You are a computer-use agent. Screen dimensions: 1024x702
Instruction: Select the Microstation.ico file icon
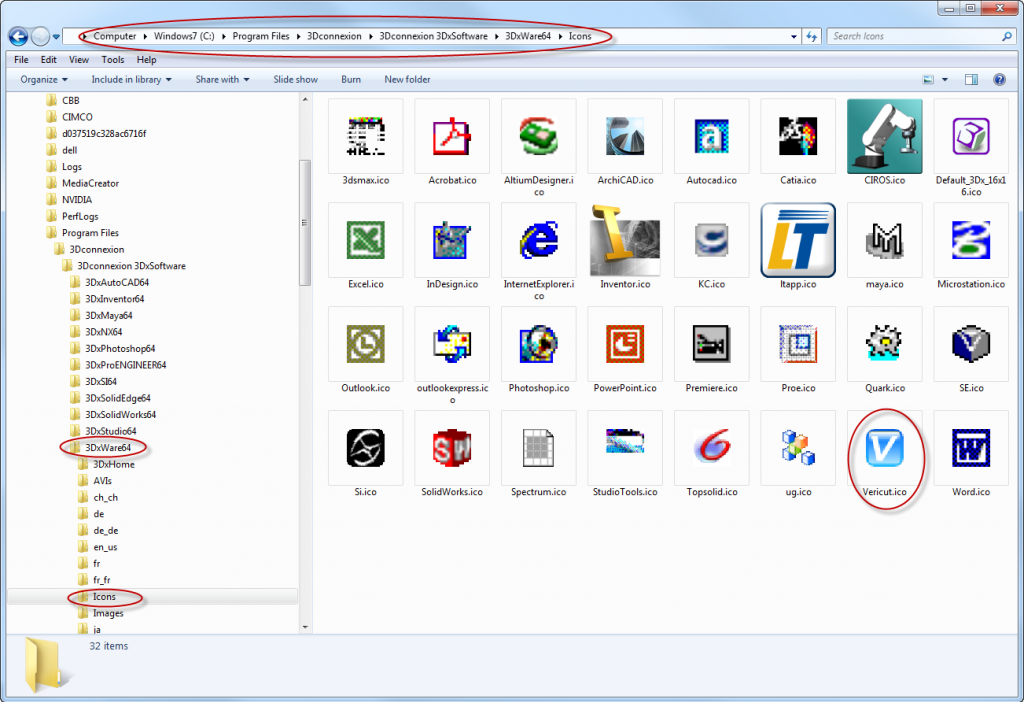click(x=971, y=240)
